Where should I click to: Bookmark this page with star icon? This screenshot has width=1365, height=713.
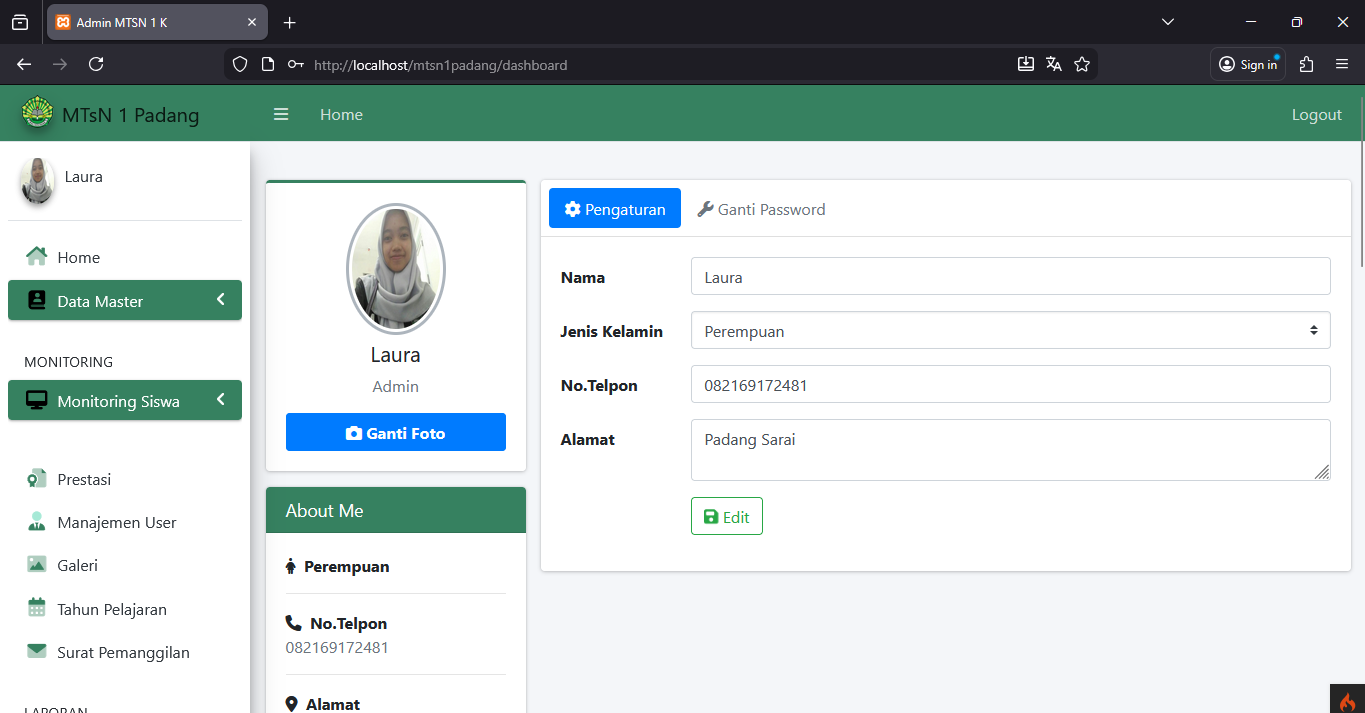point(1081,65)
